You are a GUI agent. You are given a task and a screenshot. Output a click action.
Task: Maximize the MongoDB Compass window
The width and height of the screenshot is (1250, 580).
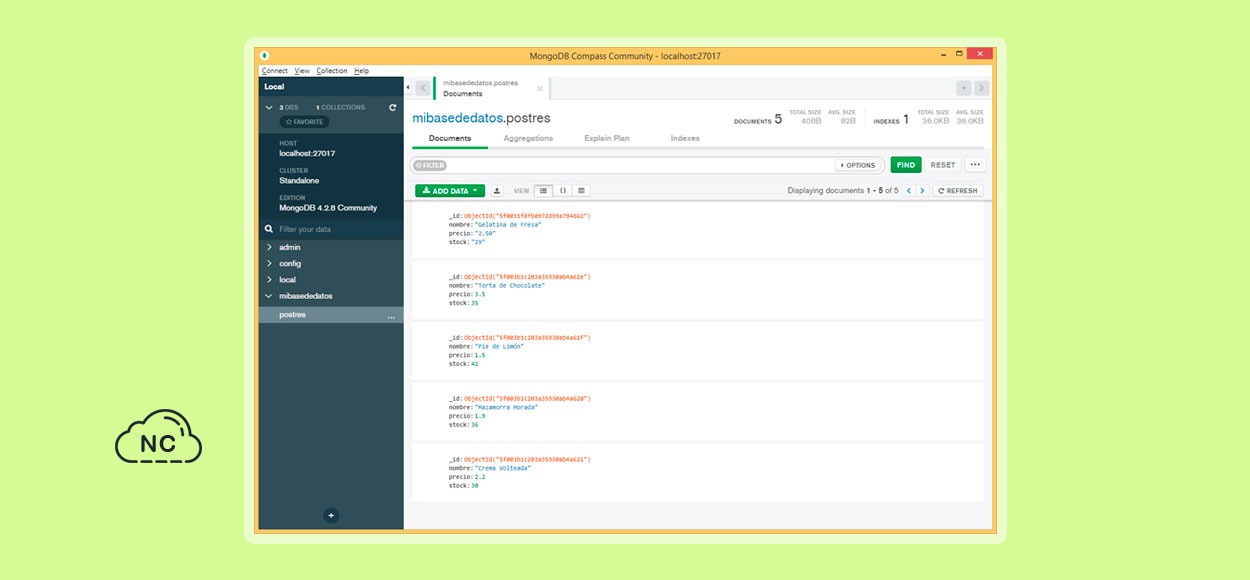960,54
